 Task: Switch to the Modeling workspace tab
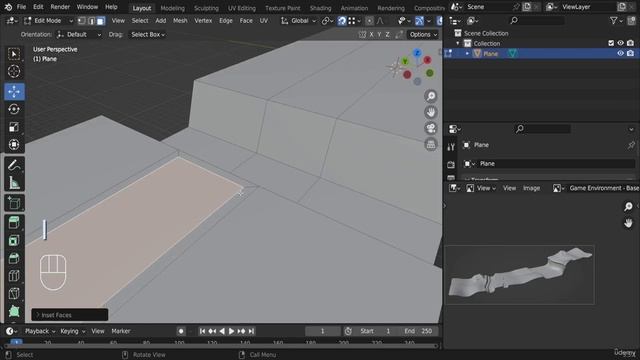172,8
